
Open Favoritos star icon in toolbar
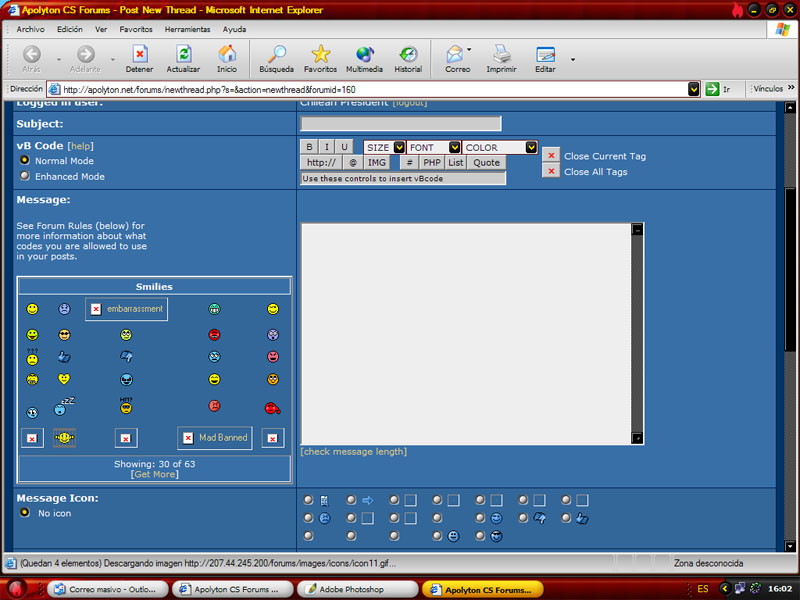(320, 54)
